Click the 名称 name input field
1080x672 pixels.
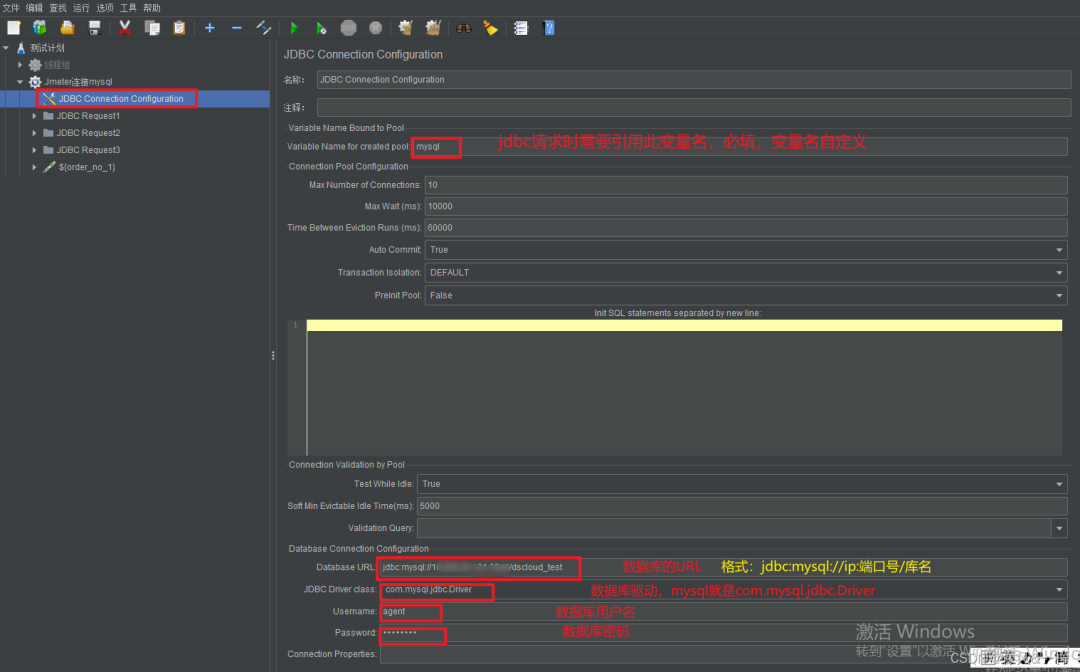coord(600,79)
